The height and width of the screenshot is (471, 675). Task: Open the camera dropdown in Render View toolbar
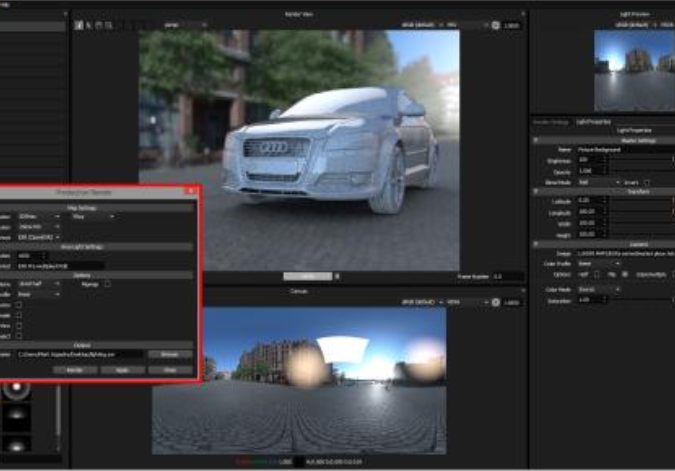pos(186,25)
